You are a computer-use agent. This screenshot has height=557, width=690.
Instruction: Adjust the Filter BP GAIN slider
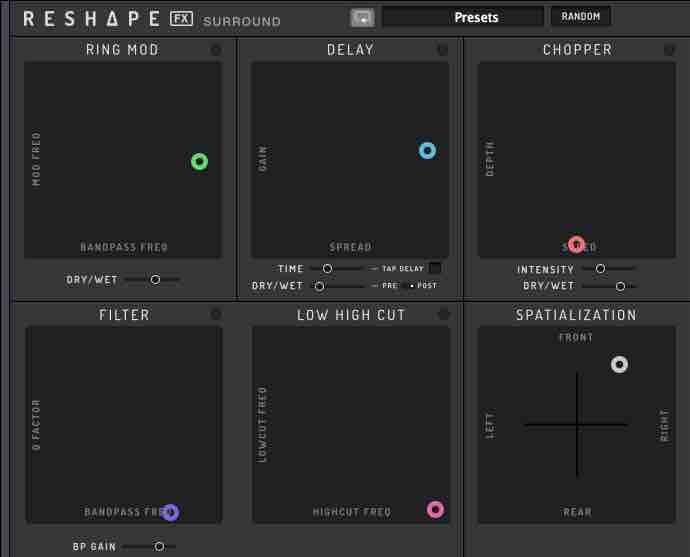point(149,546)
